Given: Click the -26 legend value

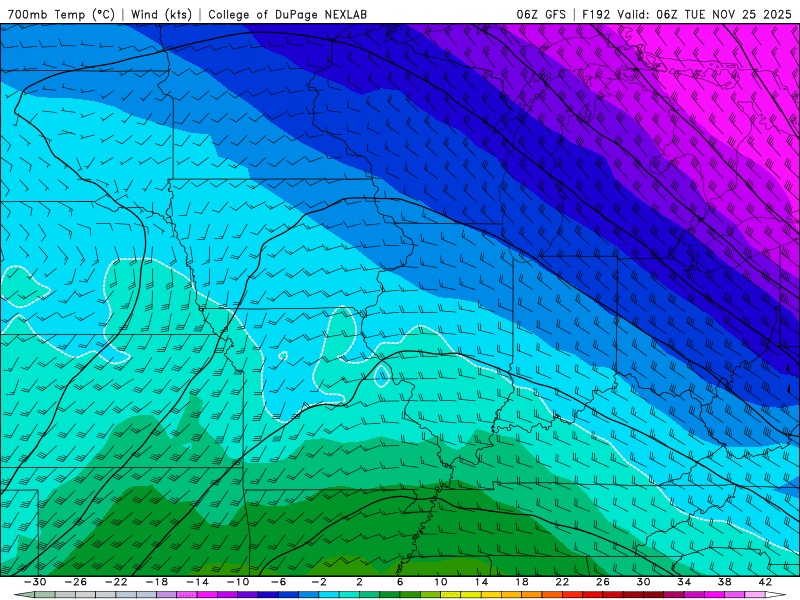Looking at the screenshot, I should (x=76, y=582).
